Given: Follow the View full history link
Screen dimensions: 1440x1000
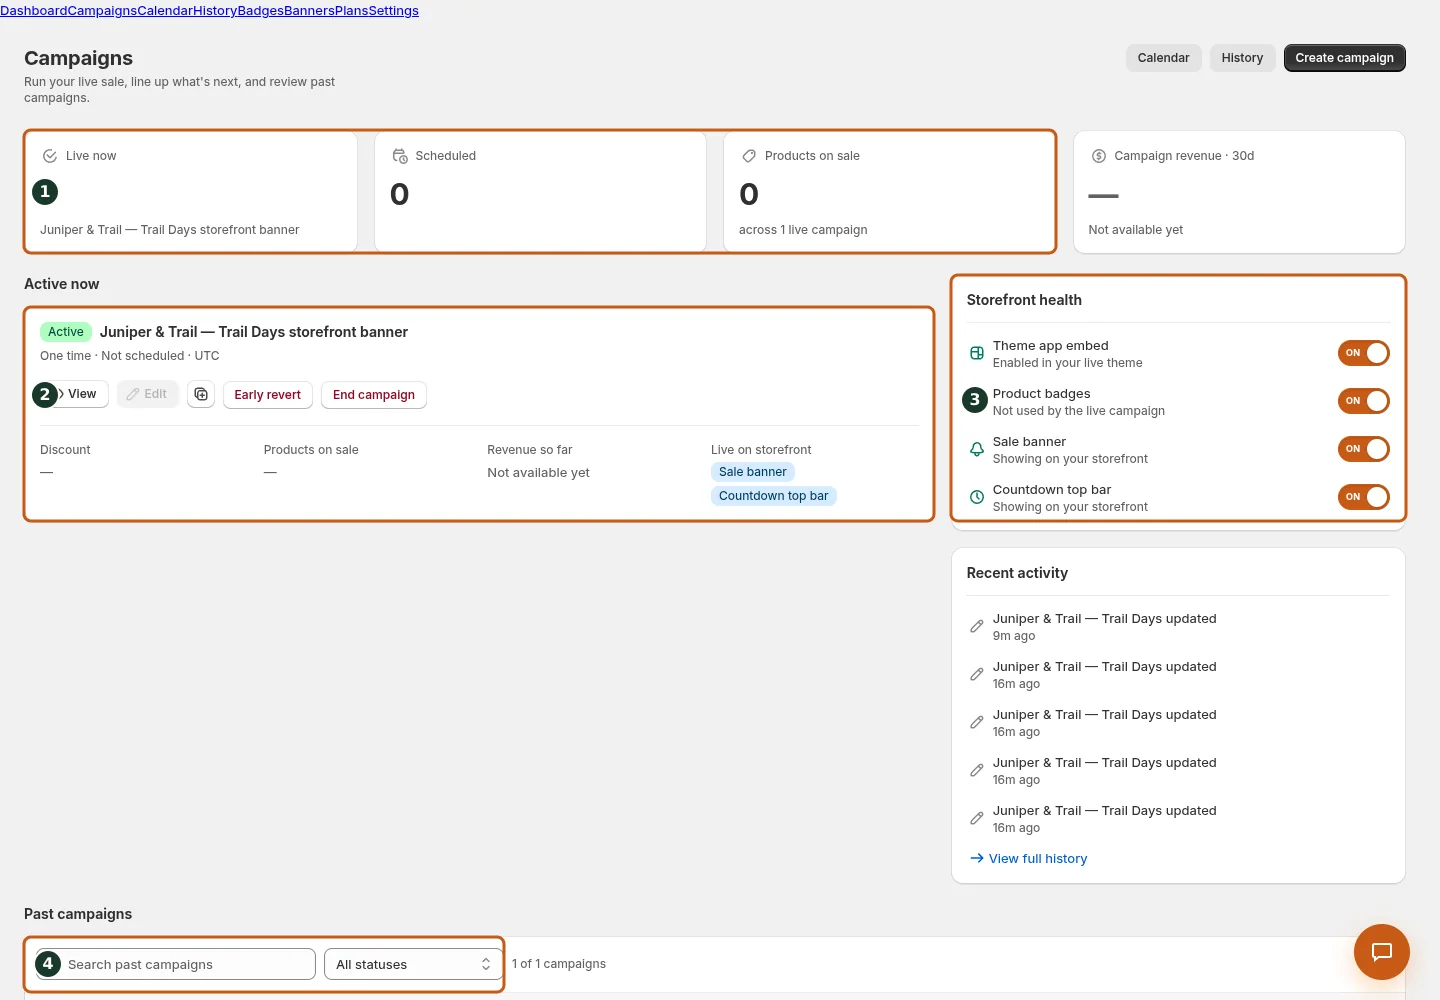Looking at the screenshot, I should [1028, 858].
